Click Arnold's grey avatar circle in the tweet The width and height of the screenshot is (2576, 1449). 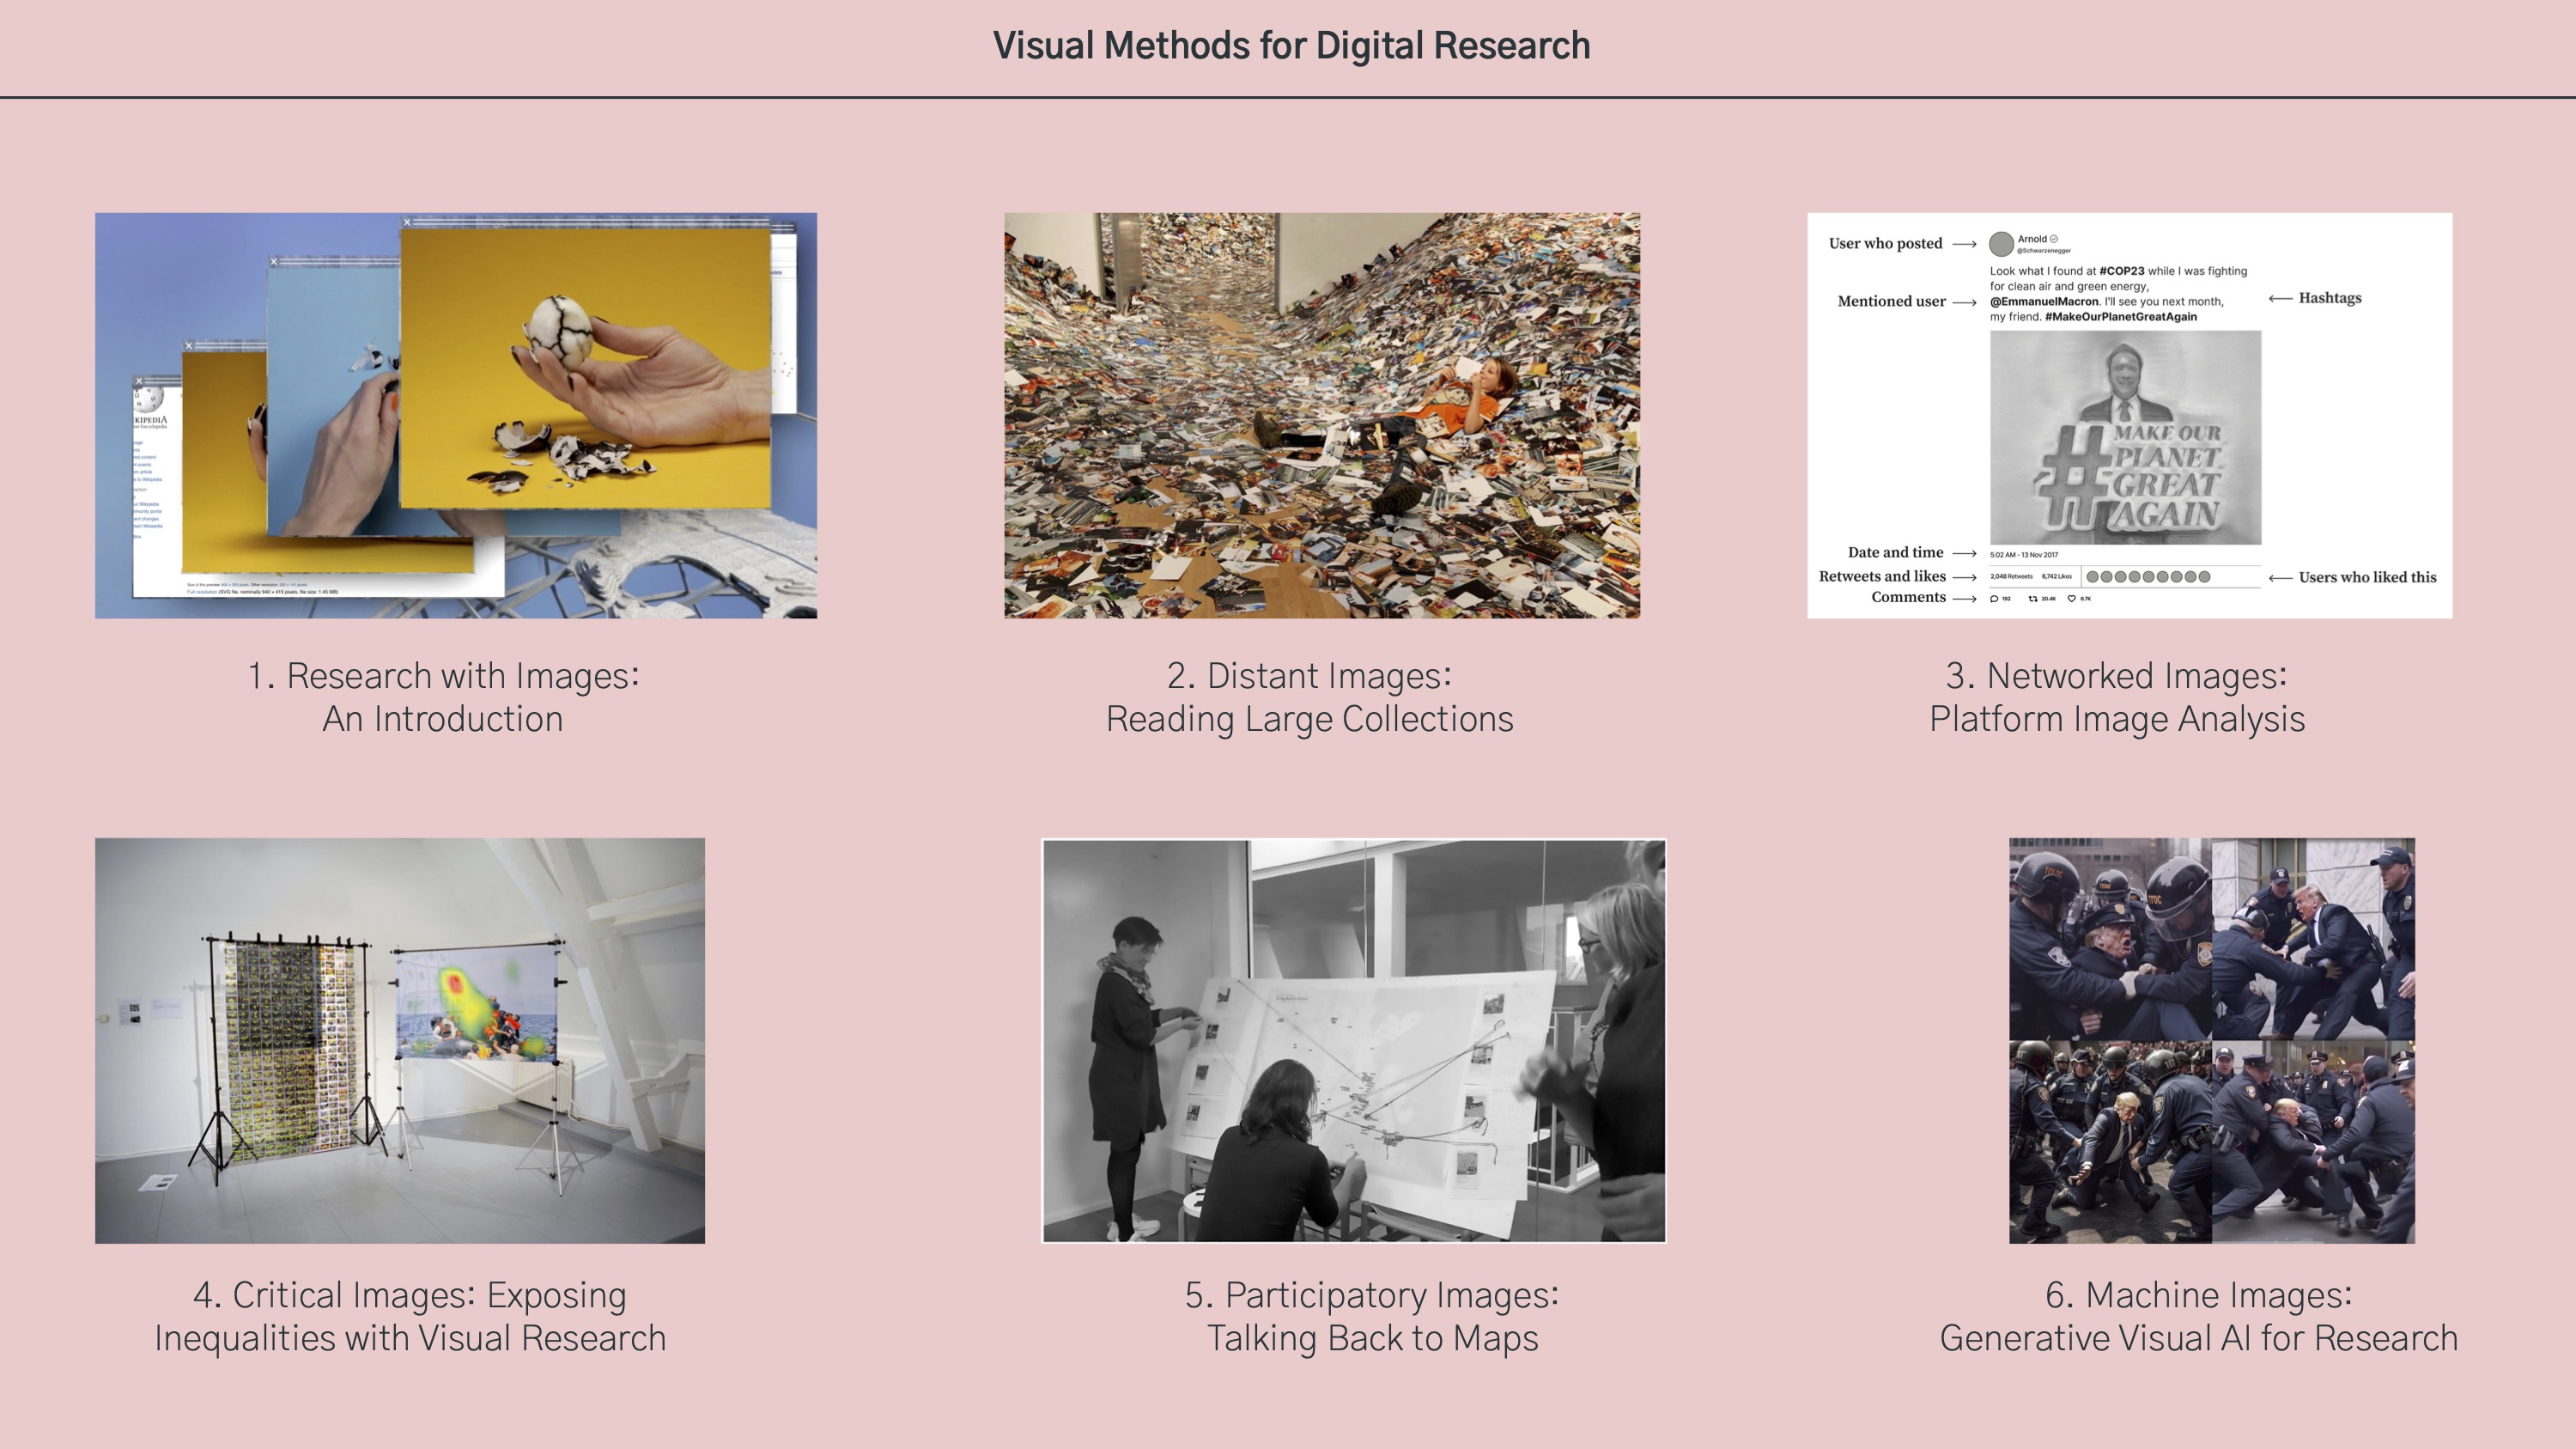point(2001,244)
